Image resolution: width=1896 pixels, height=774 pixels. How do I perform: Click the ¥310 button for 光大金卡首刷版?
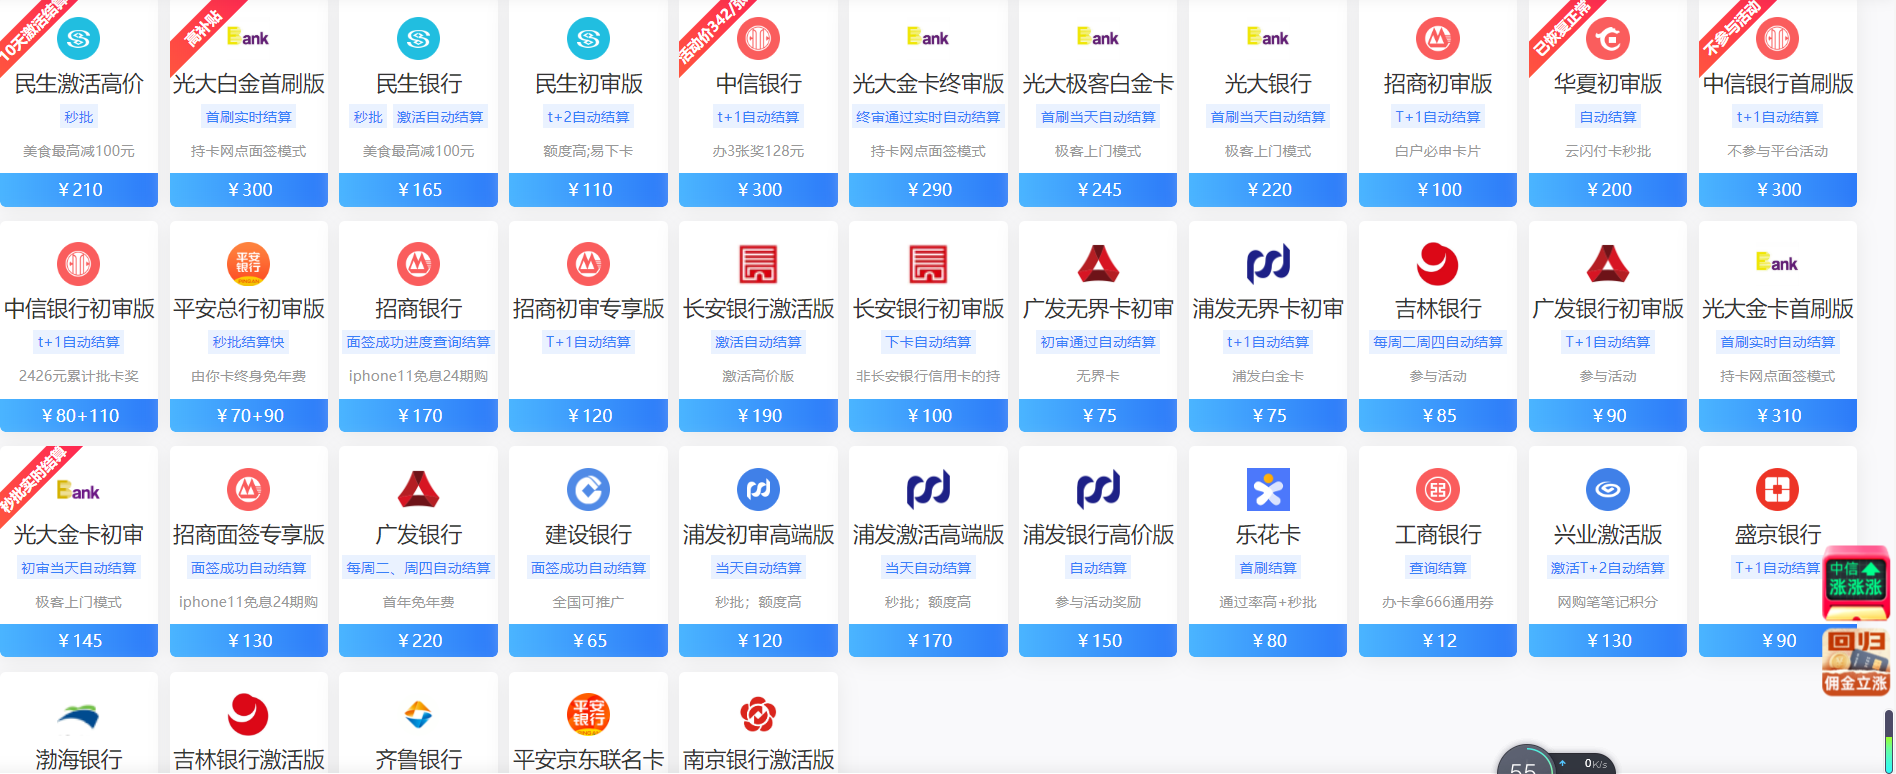1778,416
